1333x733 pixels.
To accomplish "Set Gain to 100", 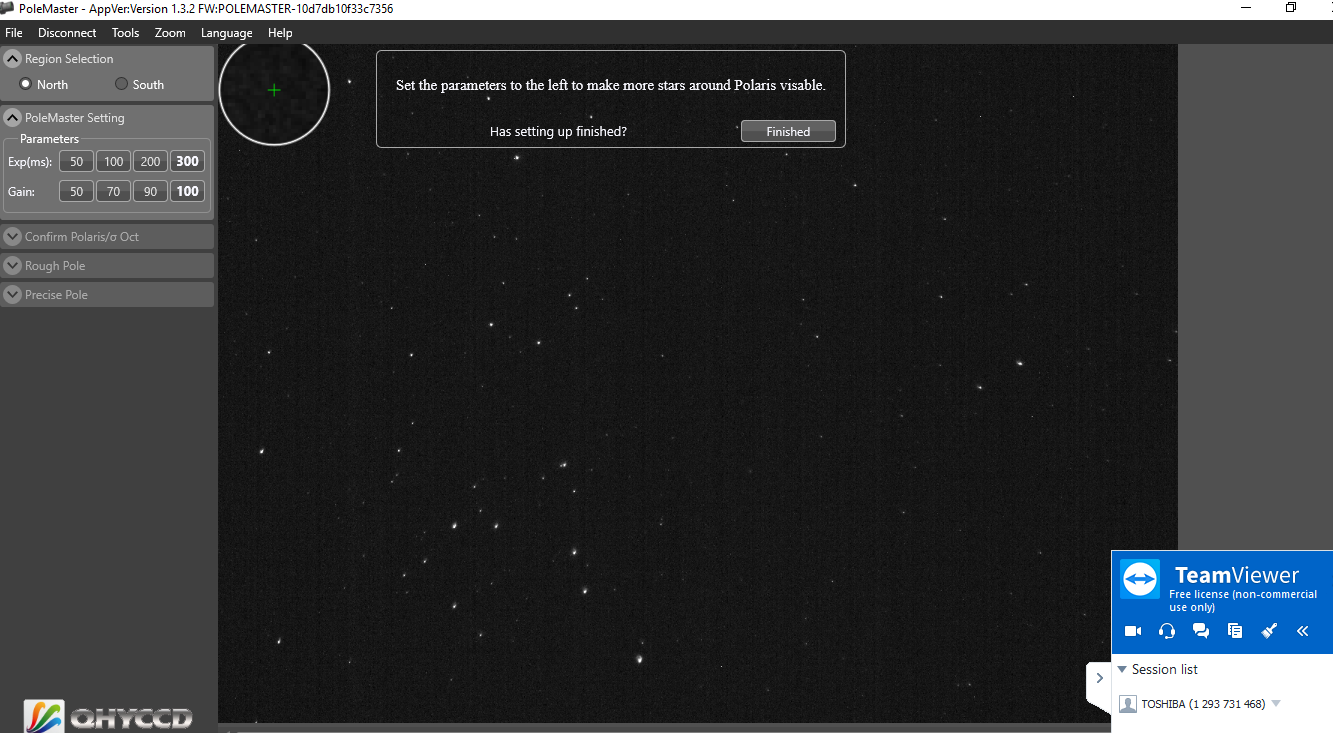I will tap(187, 191).
